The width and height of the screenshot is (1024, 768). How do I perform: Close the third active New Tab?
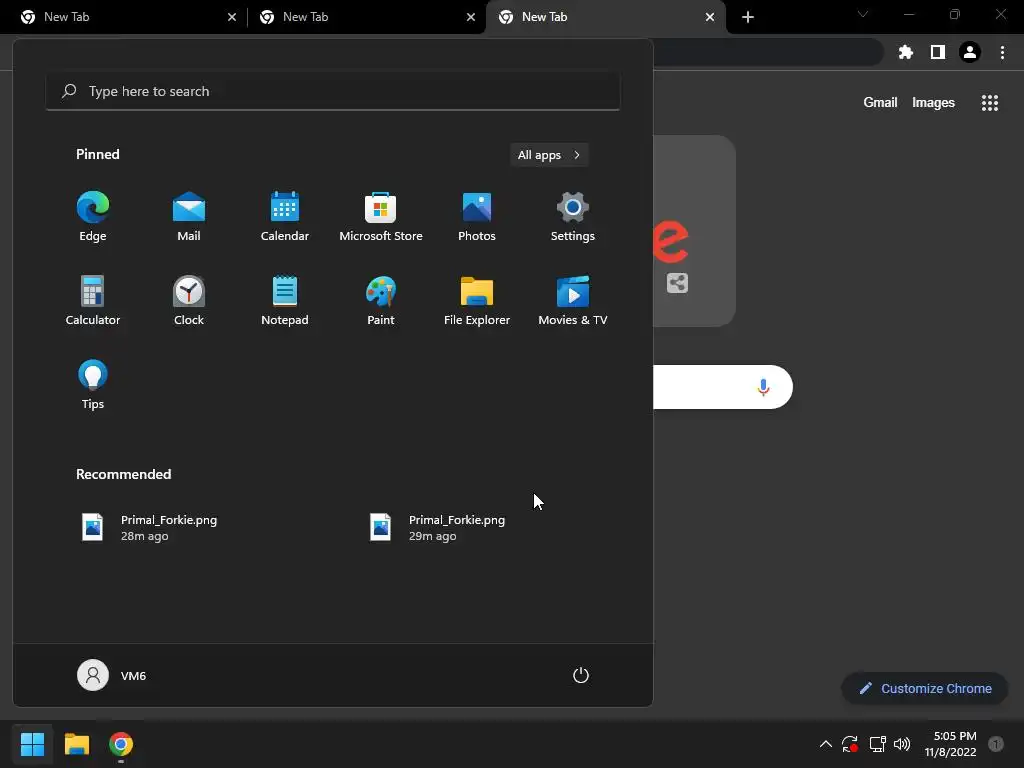coord(710,17)
